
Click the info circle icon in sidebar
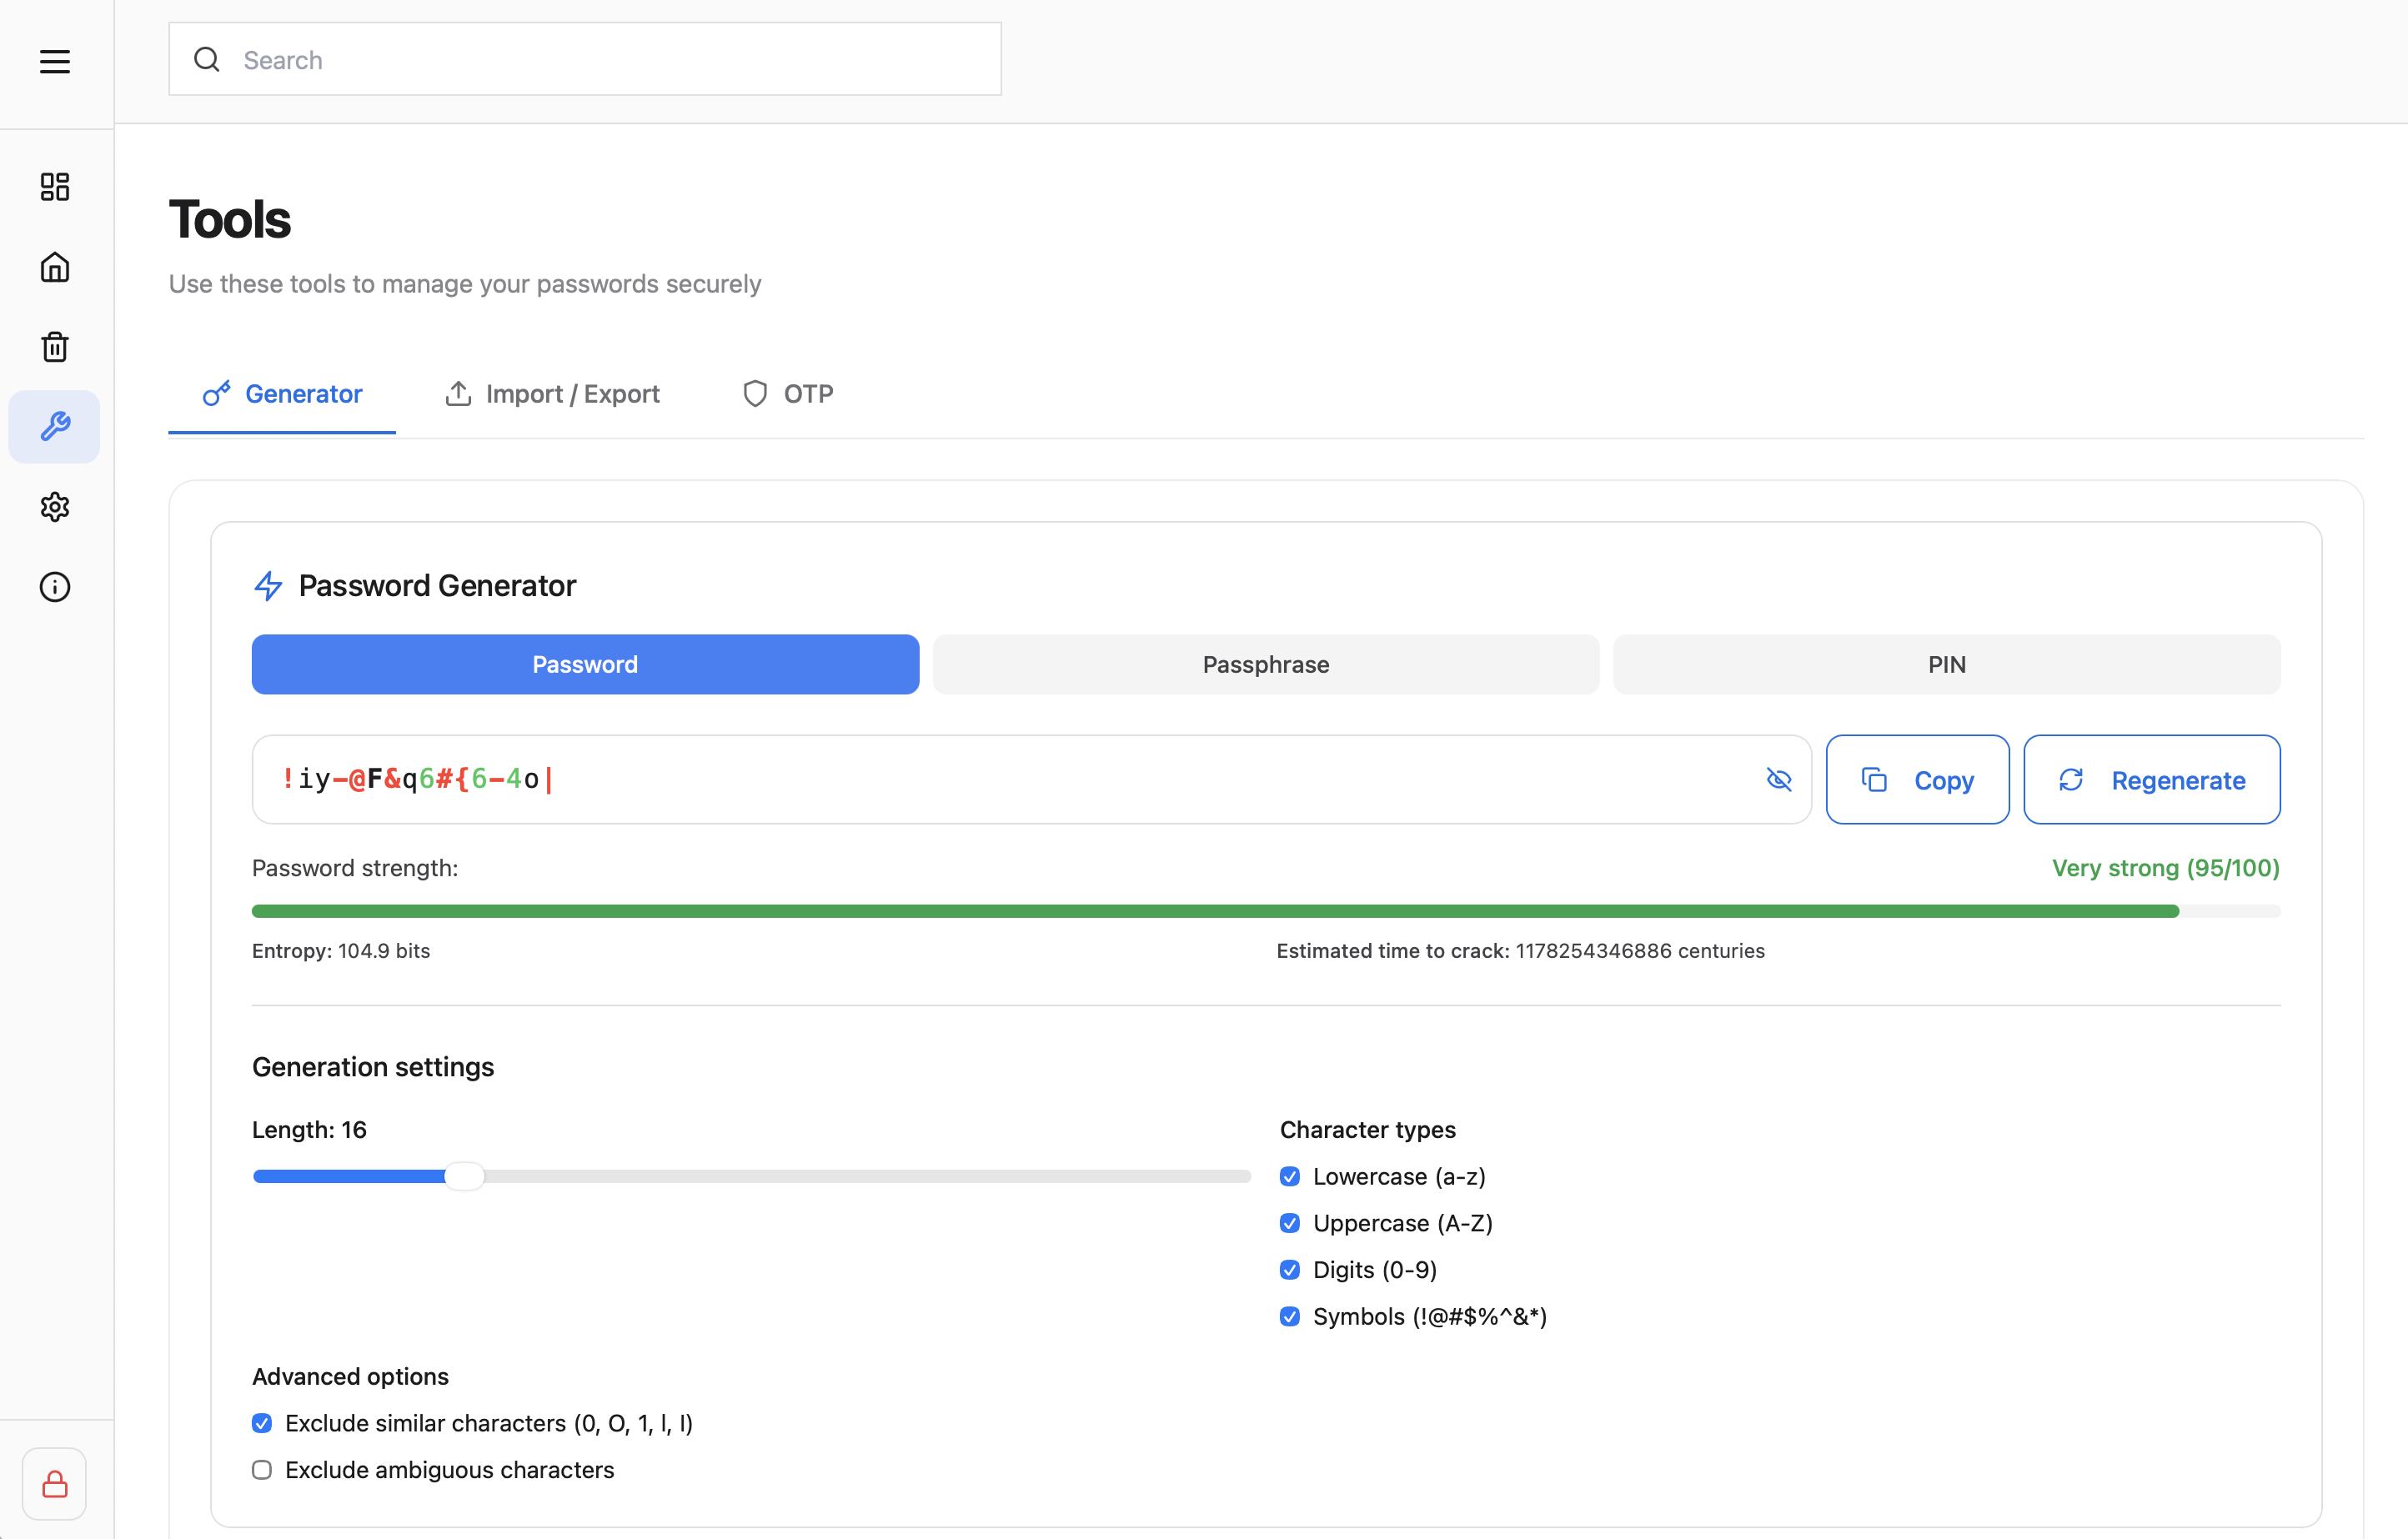55,587
